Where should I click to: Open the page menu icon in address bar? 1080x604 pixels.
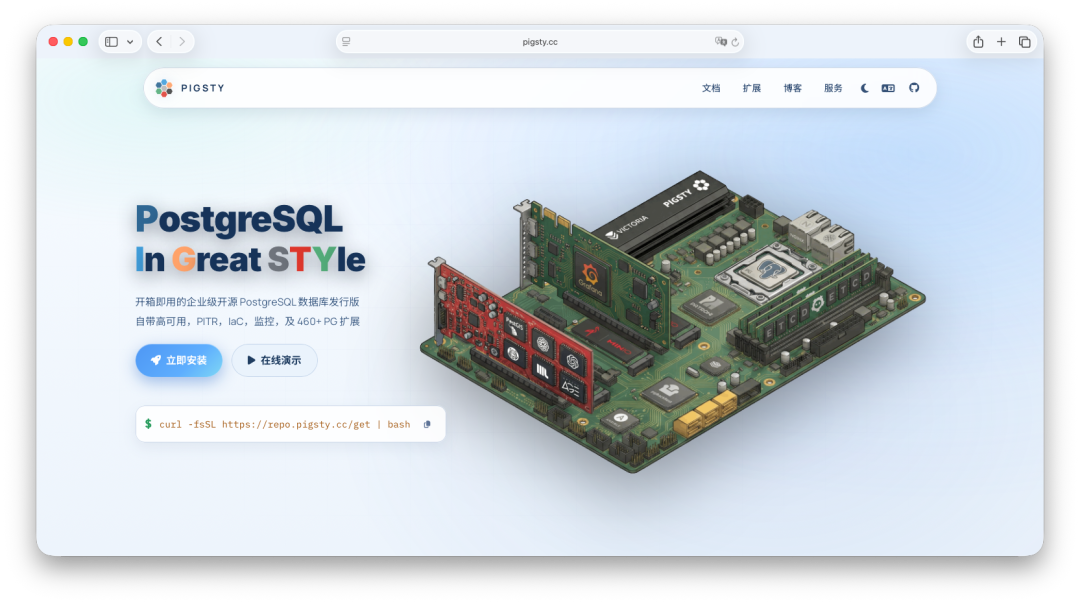(346, 41)
